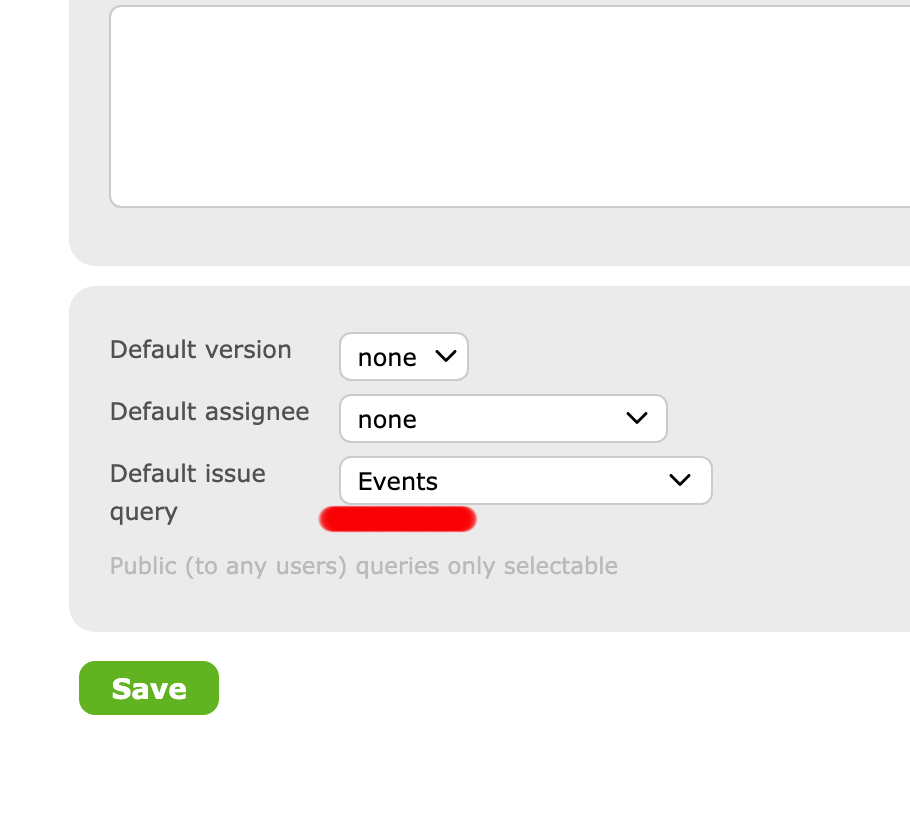
Task: Click the Default version label
Action: click(x=200, y=349)
